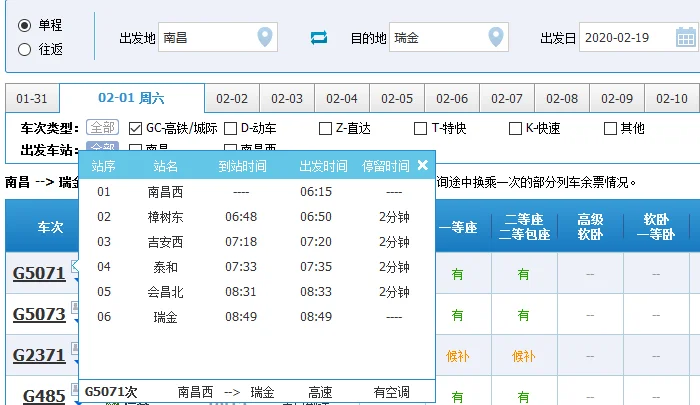
Task: Click the 高级软卧 column header
Action: tap(590, 227)
